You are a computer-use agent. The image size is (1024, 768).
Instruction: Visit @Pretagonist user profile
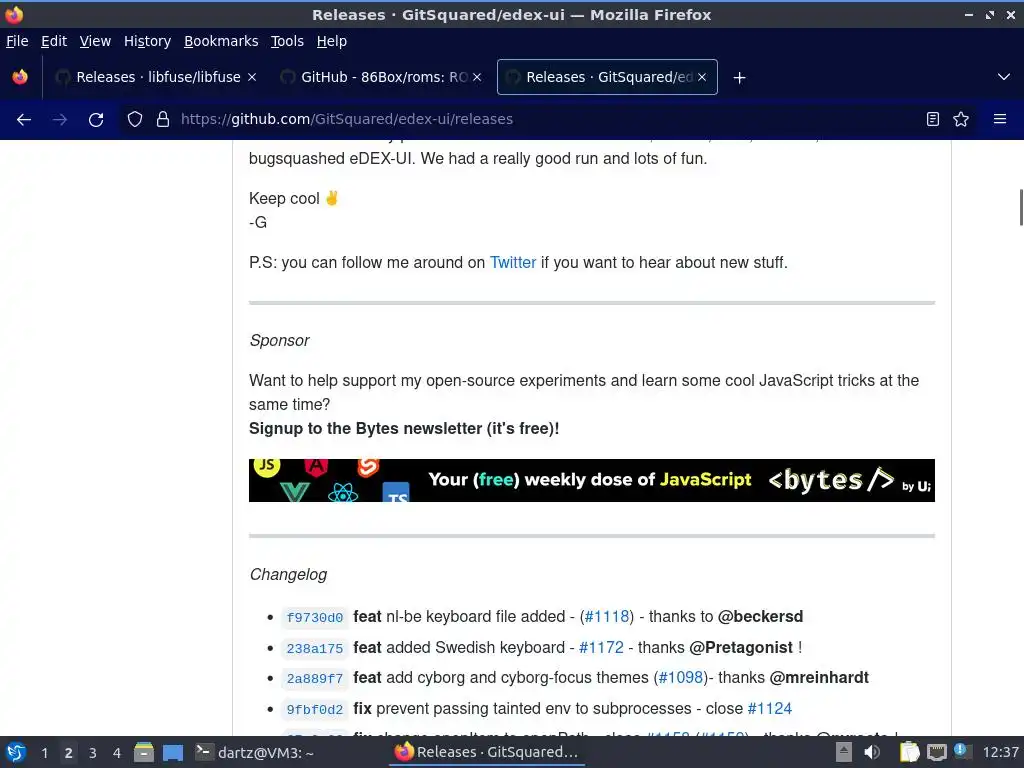pyautogui.click(x=741, y=647)
